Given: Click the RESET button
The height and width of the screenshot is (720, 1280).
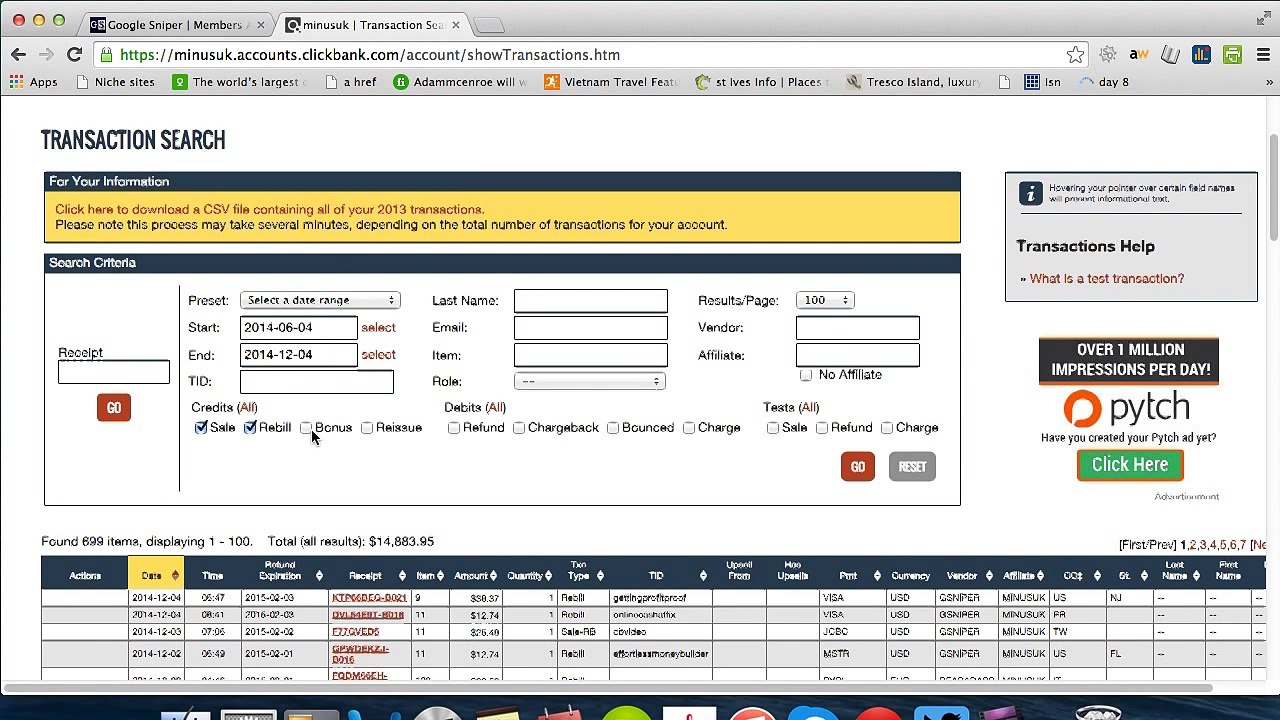Looking at the screenshot, I should point(912,467).
